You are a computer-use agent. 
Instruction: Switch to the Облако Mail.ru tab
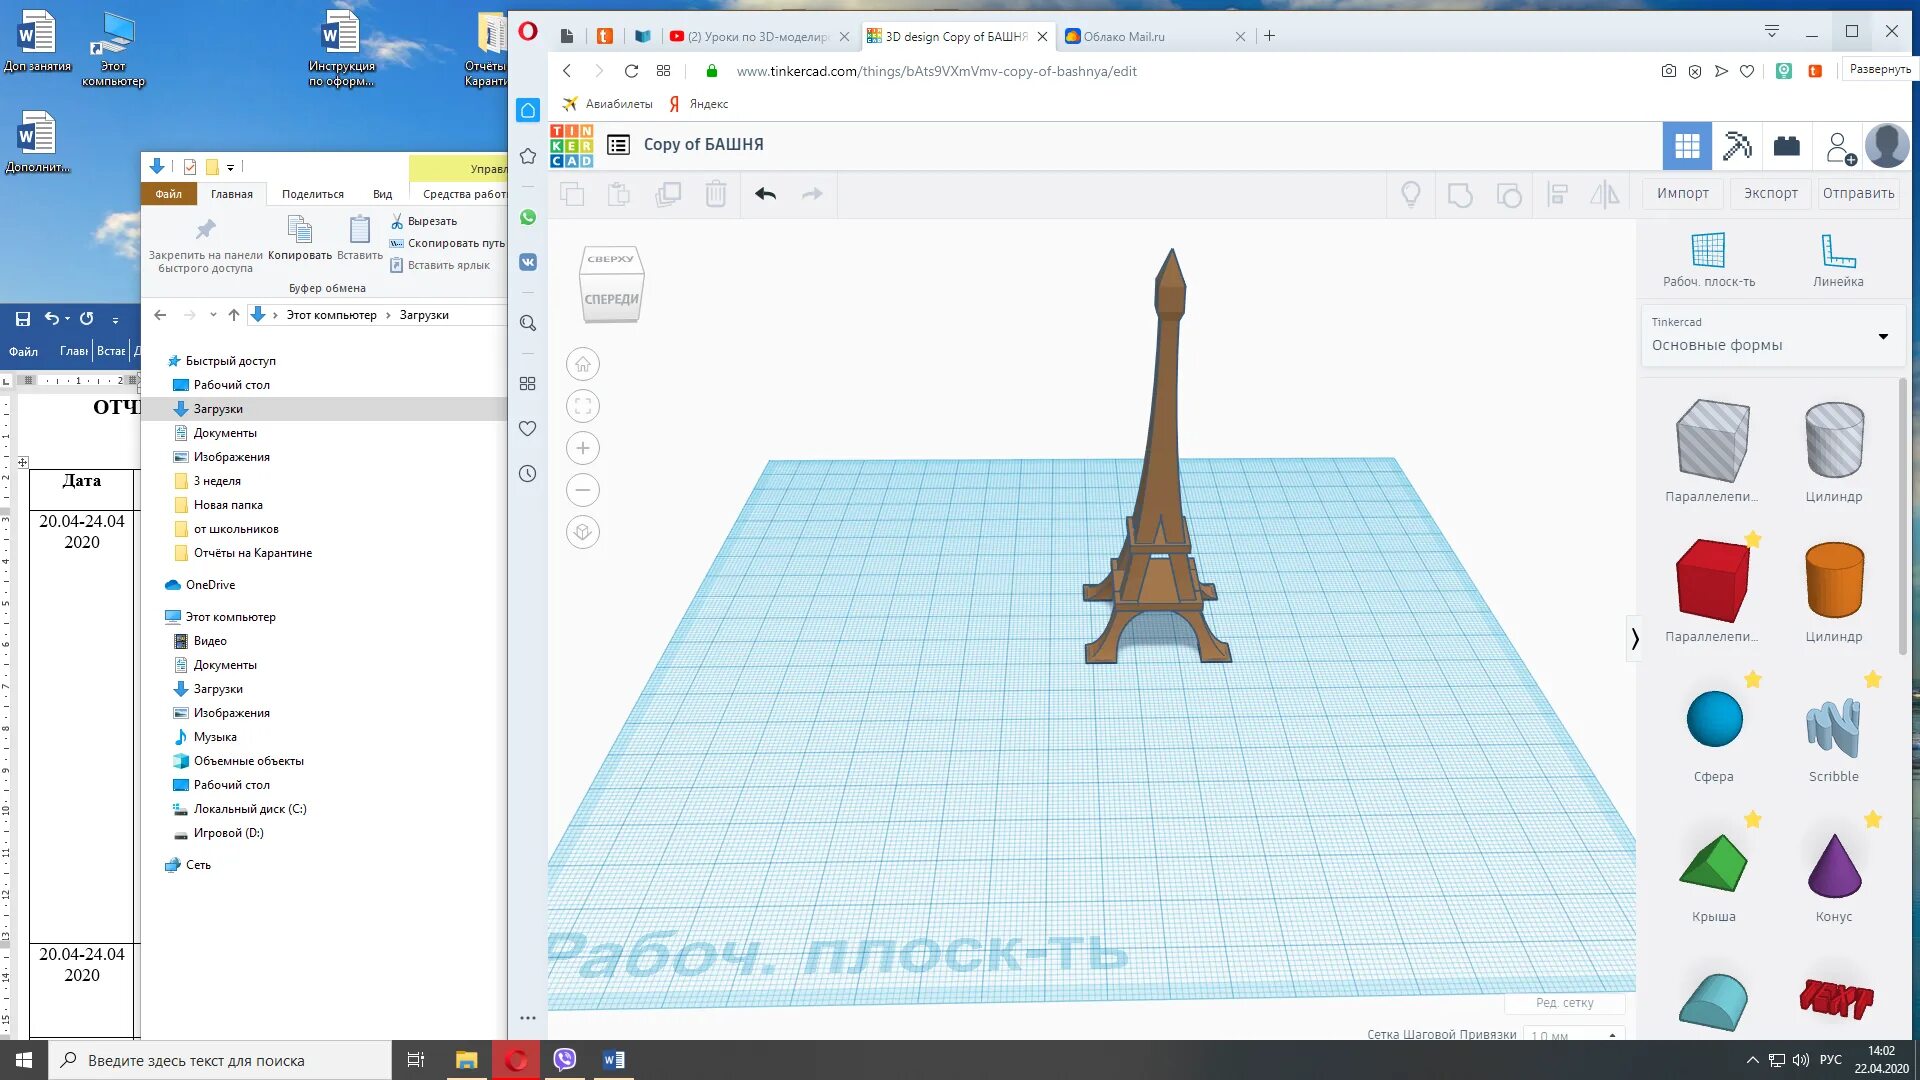(x=1155, y=36)
